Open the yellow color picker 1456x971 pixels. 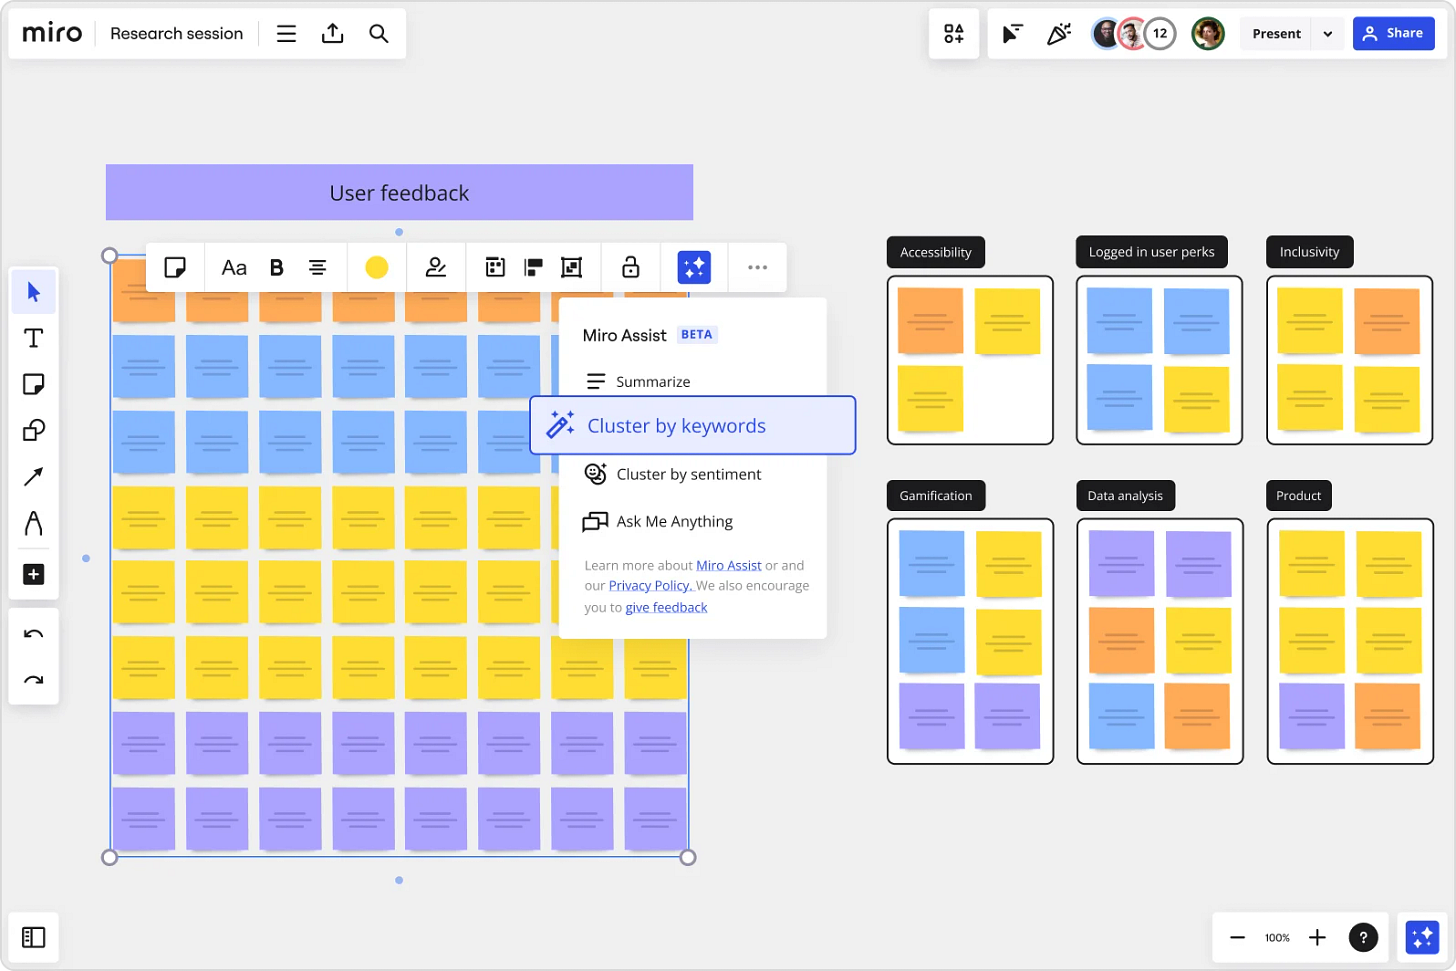[x=377, y=267]
